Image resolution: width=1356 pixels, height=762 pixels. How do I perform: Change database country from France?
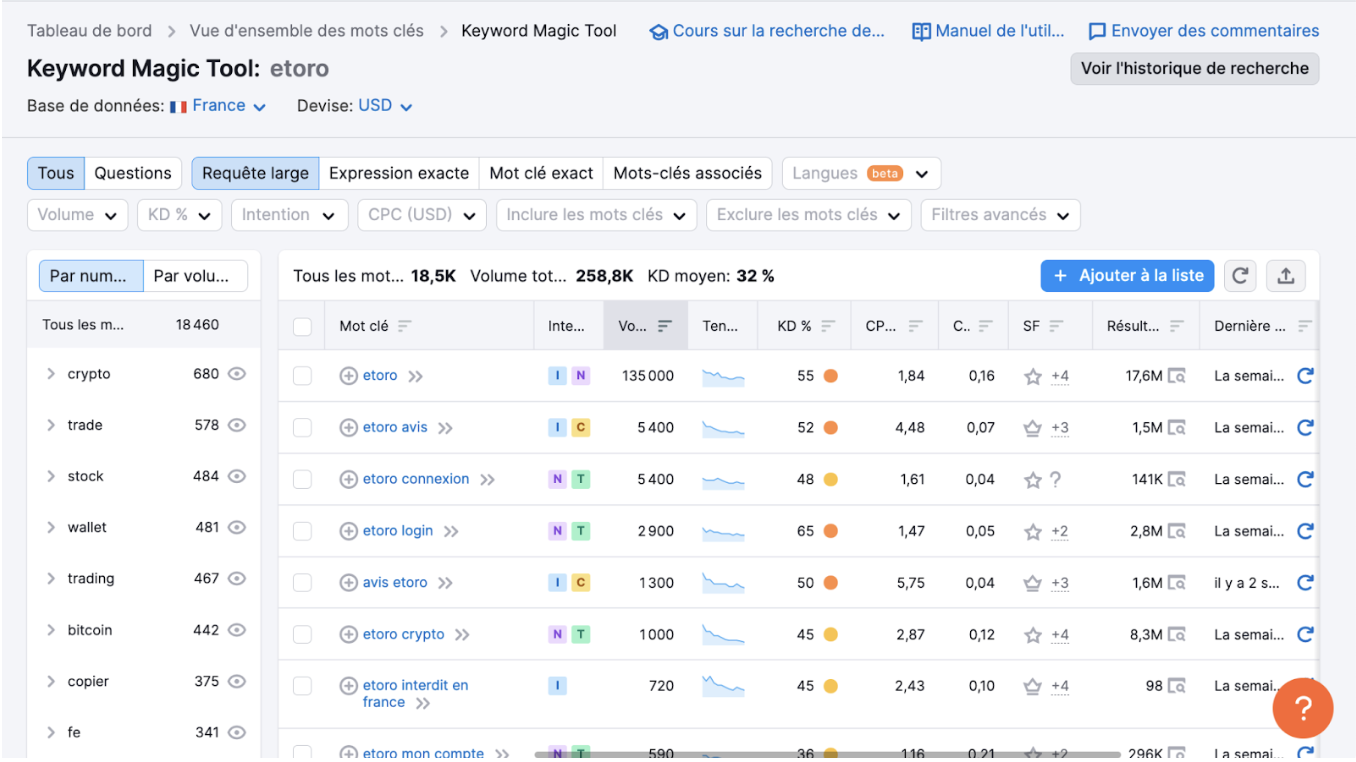218,106
